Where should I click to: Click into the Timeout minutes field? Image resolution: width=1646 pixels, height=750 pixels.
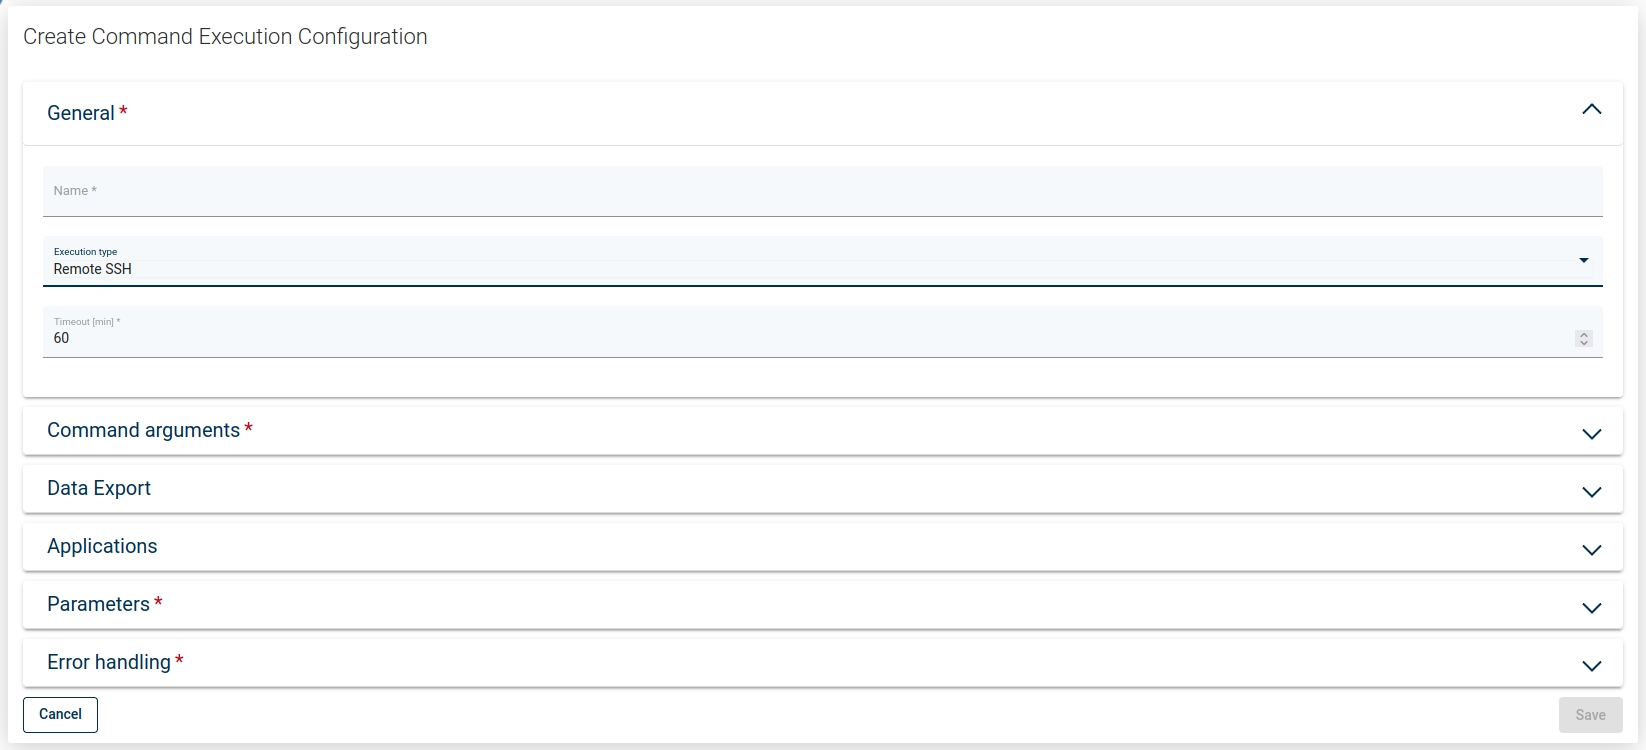800,338
